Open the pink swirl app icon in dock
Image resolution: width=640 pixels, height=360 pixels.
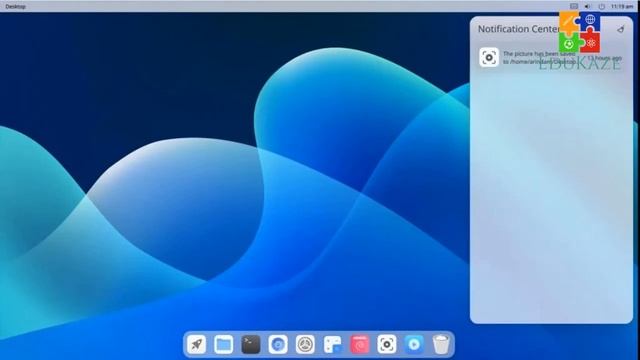click(360, 344)
